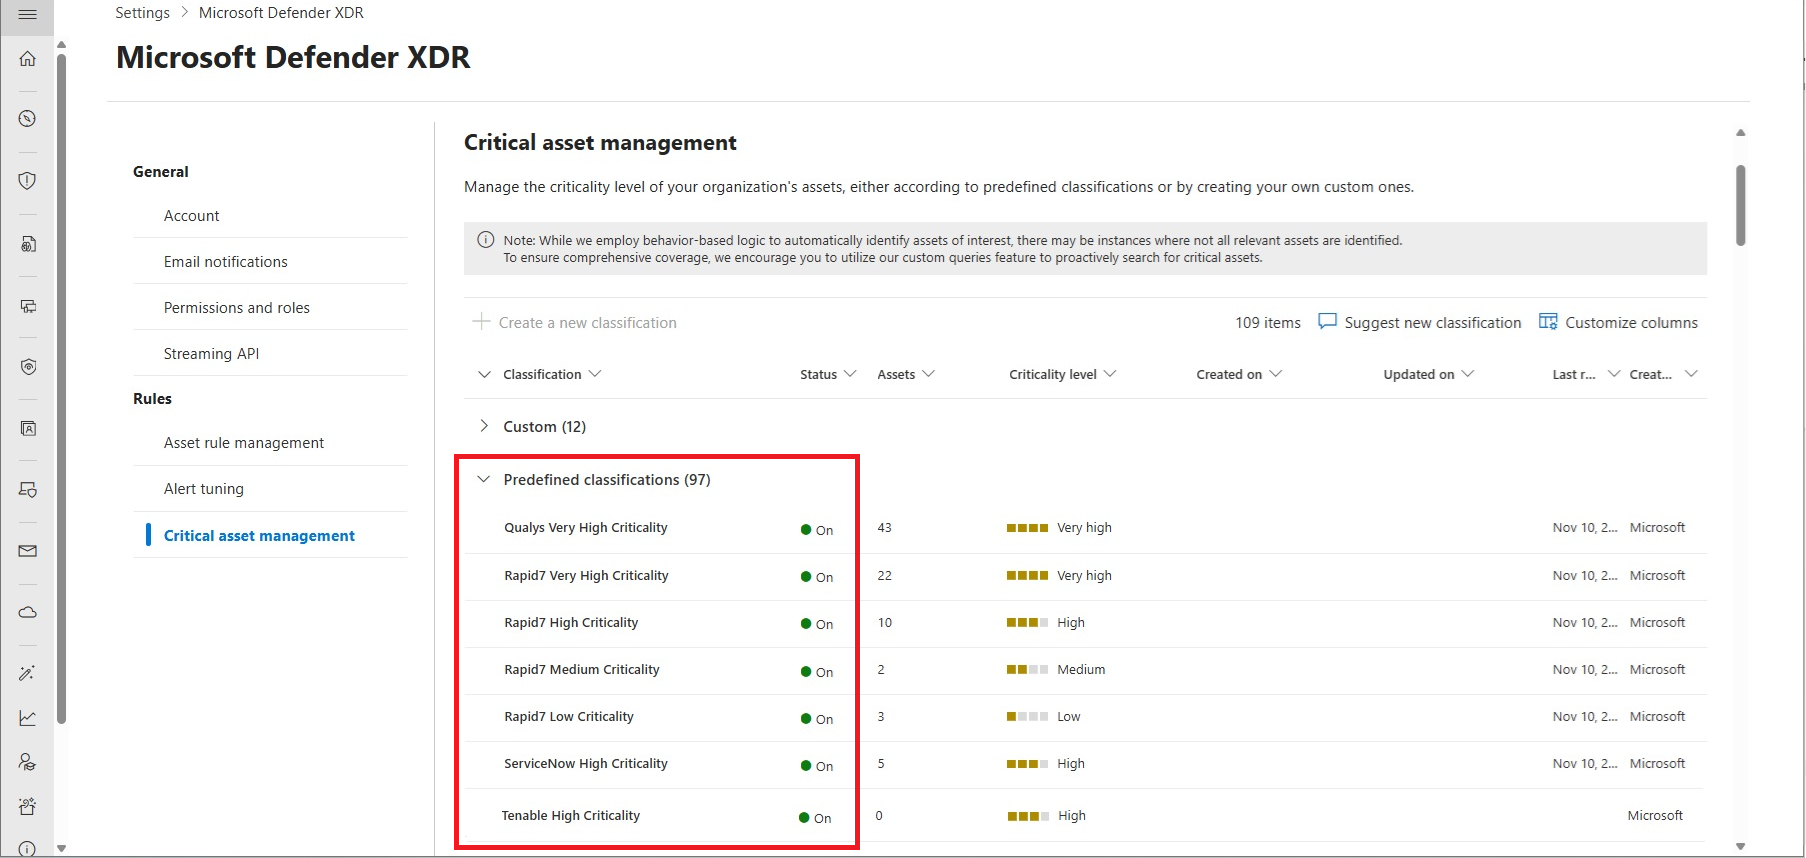1806x858 pixels.
Task: Click the Customize columns icon
Action: [x=1548, y=322]
